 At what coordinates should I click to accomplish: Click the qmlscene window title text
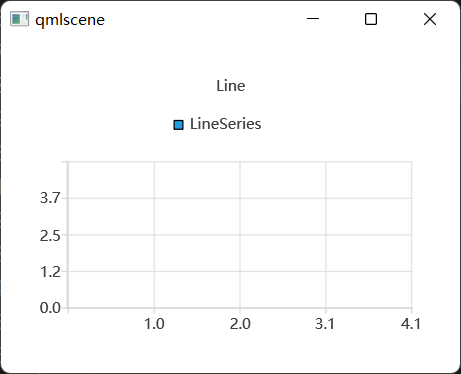[70, 20]
